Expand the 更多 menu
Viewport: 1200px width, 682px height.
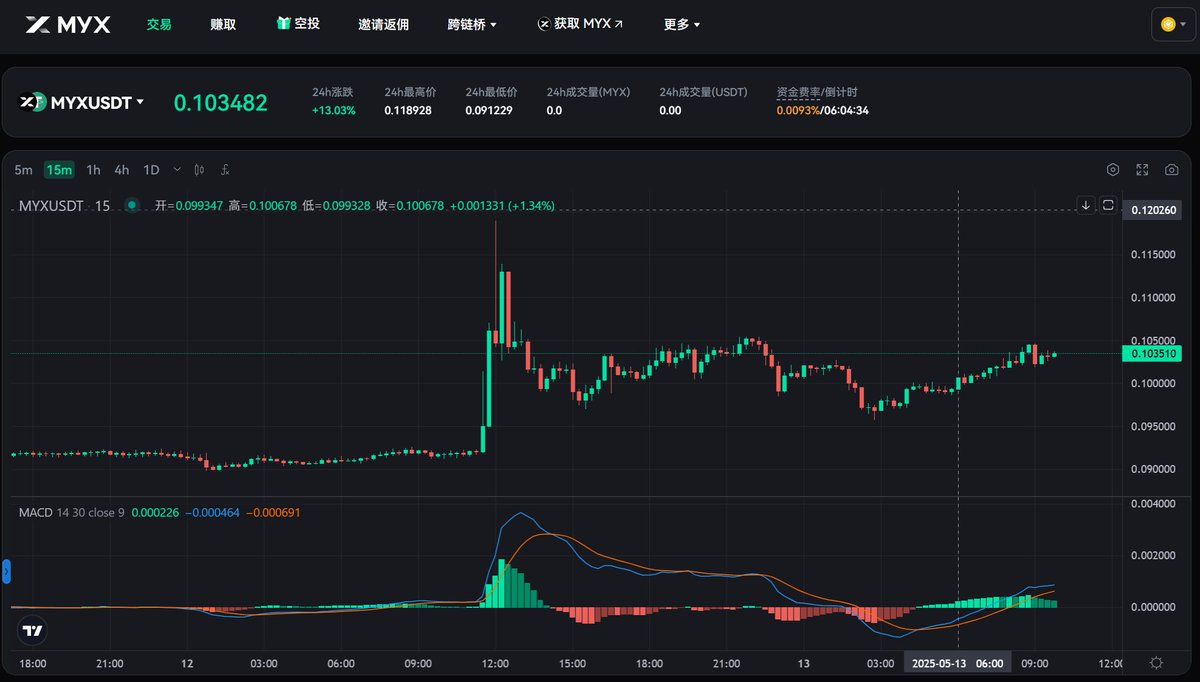pyautogui.click(x=682, y=24)
